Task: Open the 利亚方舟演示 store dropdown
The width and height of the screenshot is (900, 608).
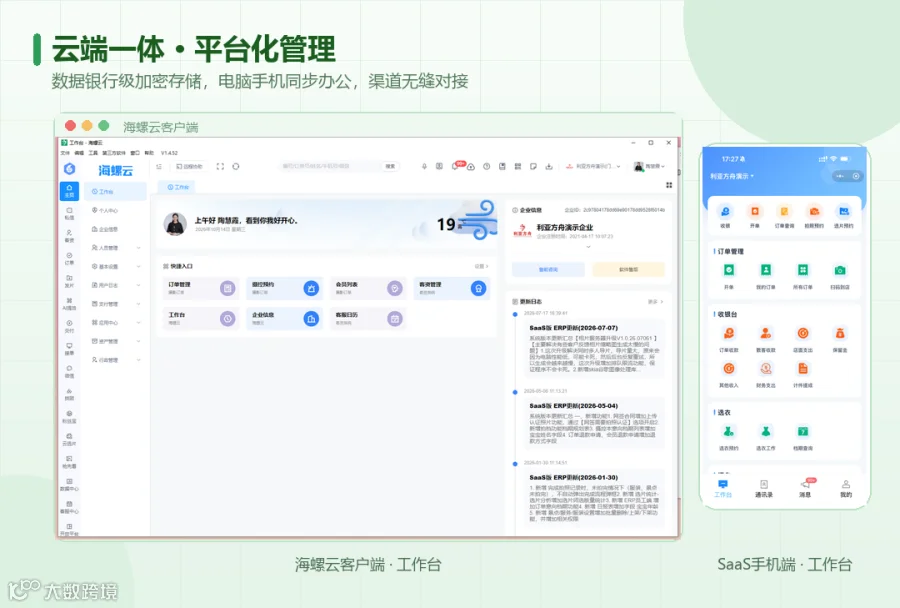Action: point(593,166)
